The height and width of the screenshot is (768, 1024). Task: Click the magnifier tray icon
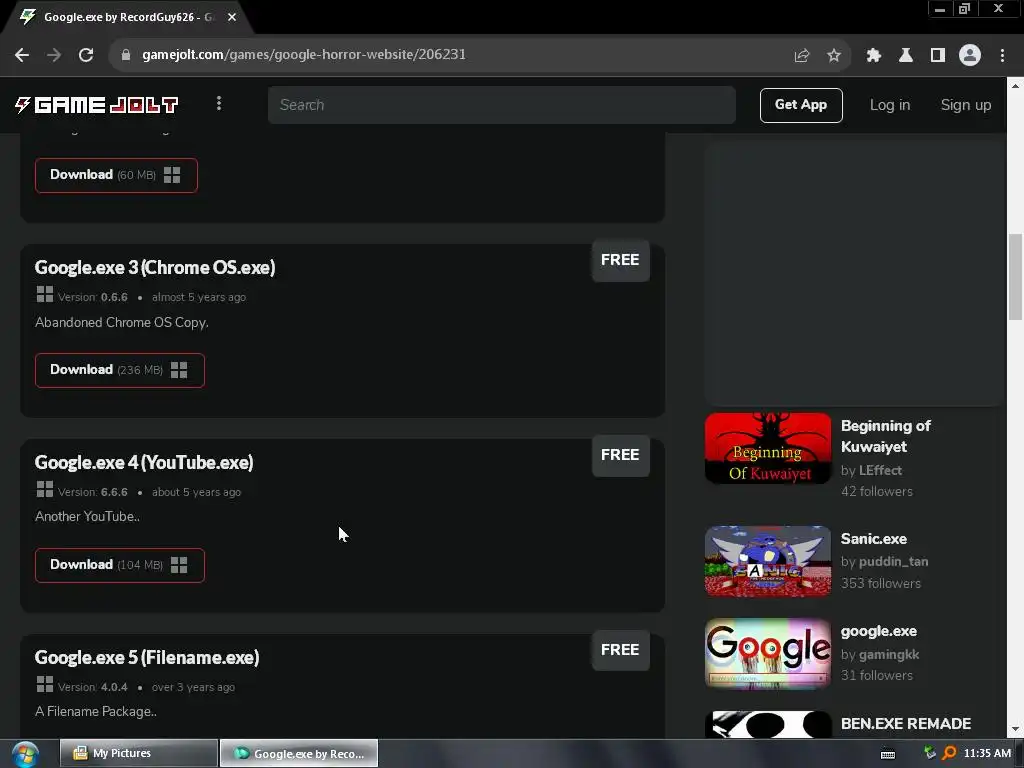click(x=950, y=754)
